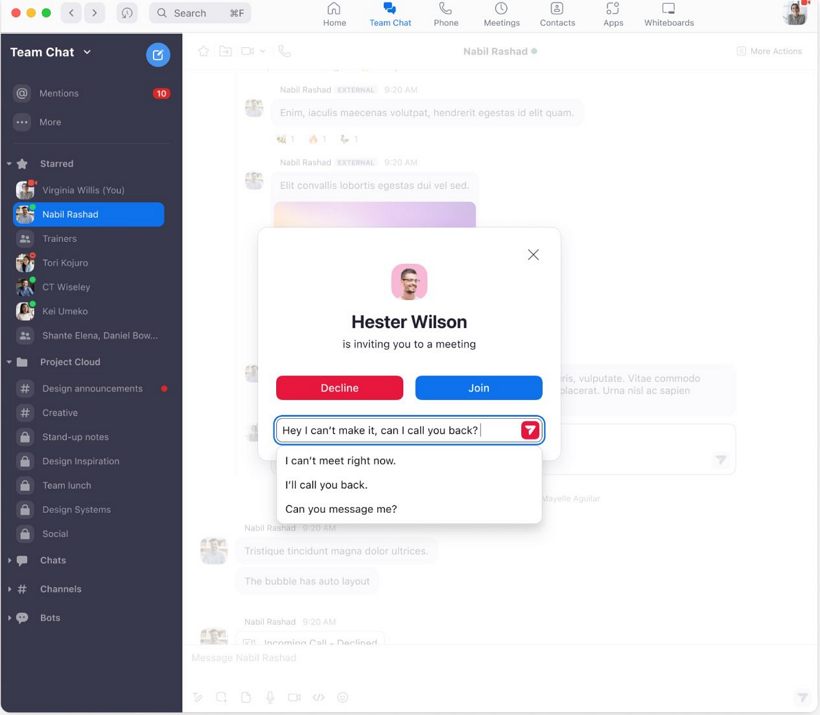The image size is (820, 715).
Task: Go back in navigation history
Action: 71,13
